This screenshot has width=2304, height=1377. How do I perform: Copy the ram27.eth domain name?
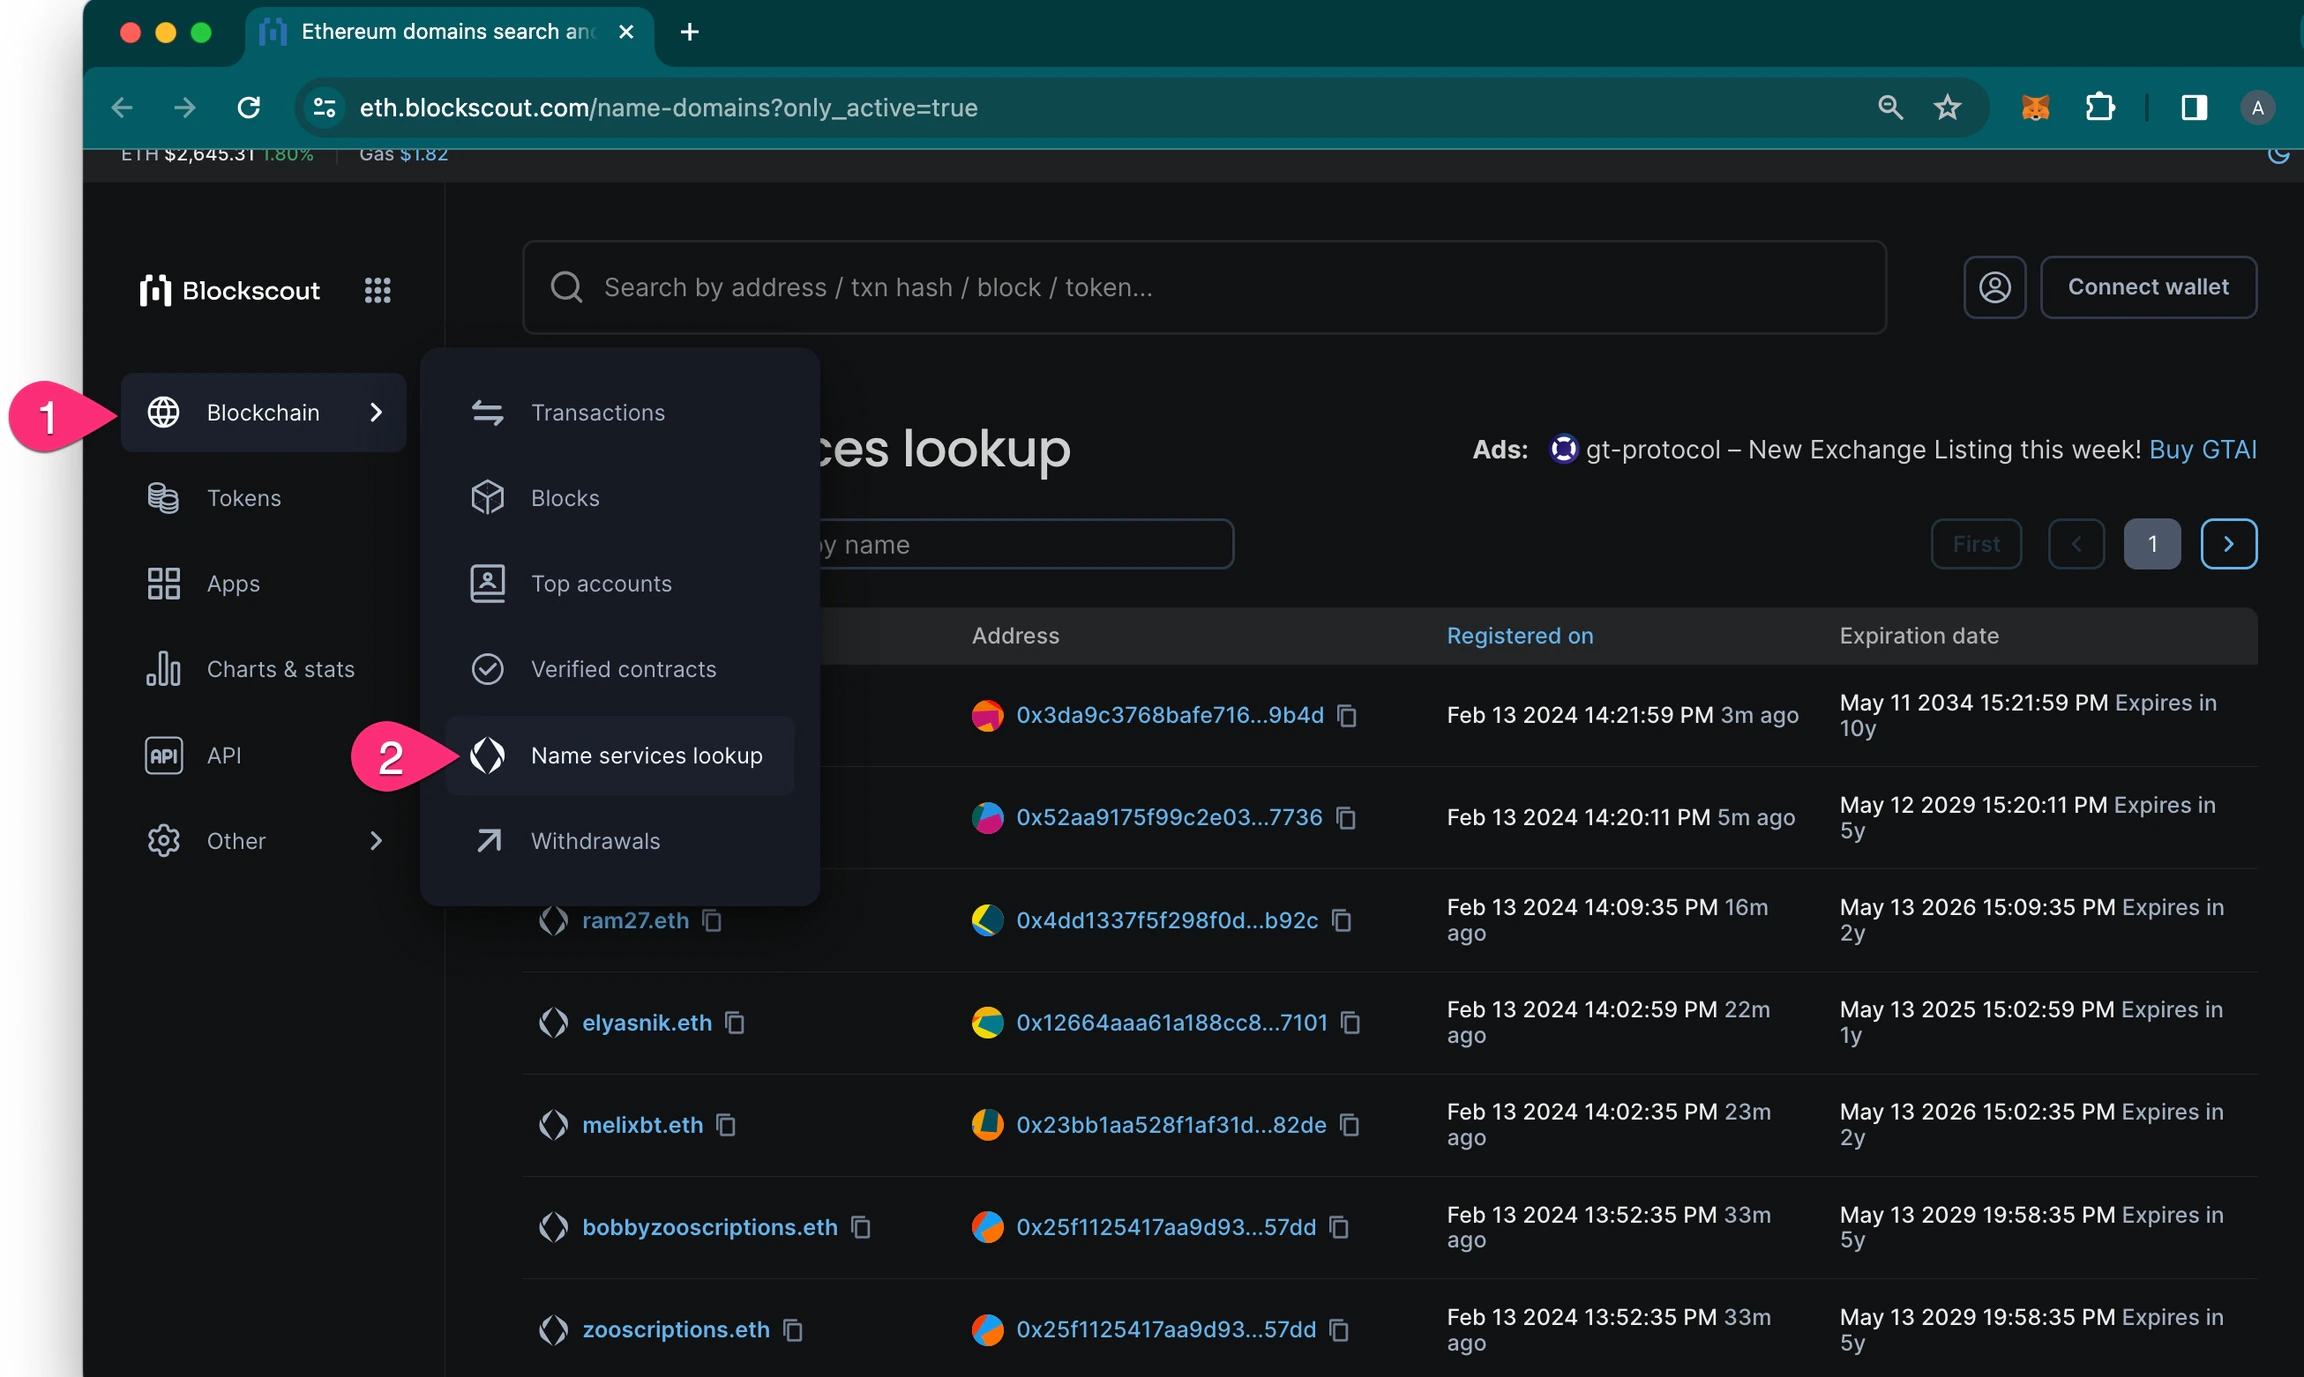pos(712,920)
